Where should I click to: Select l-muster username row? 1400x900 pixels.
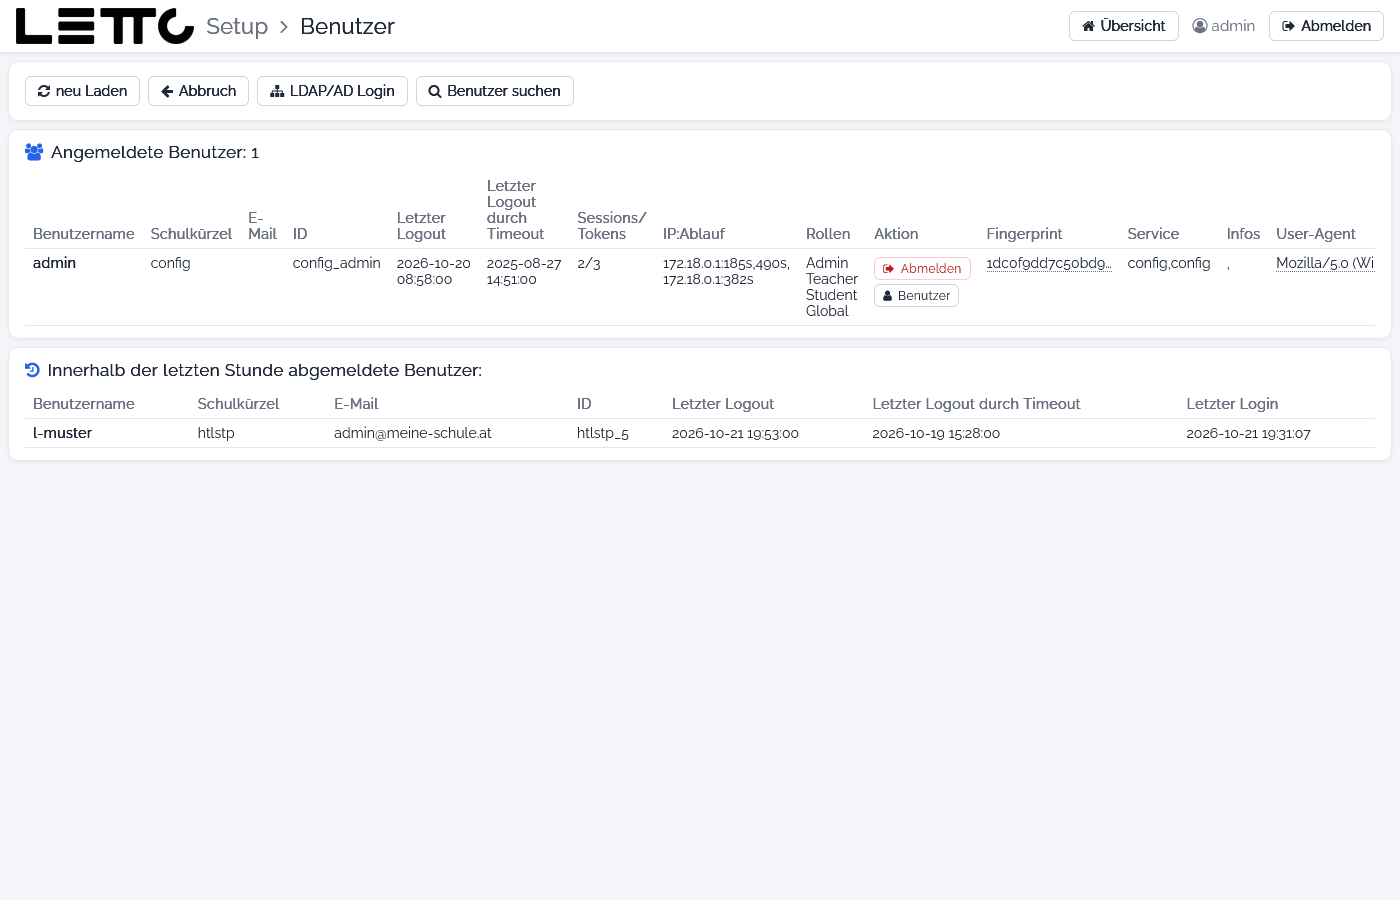tap(62, 433)
